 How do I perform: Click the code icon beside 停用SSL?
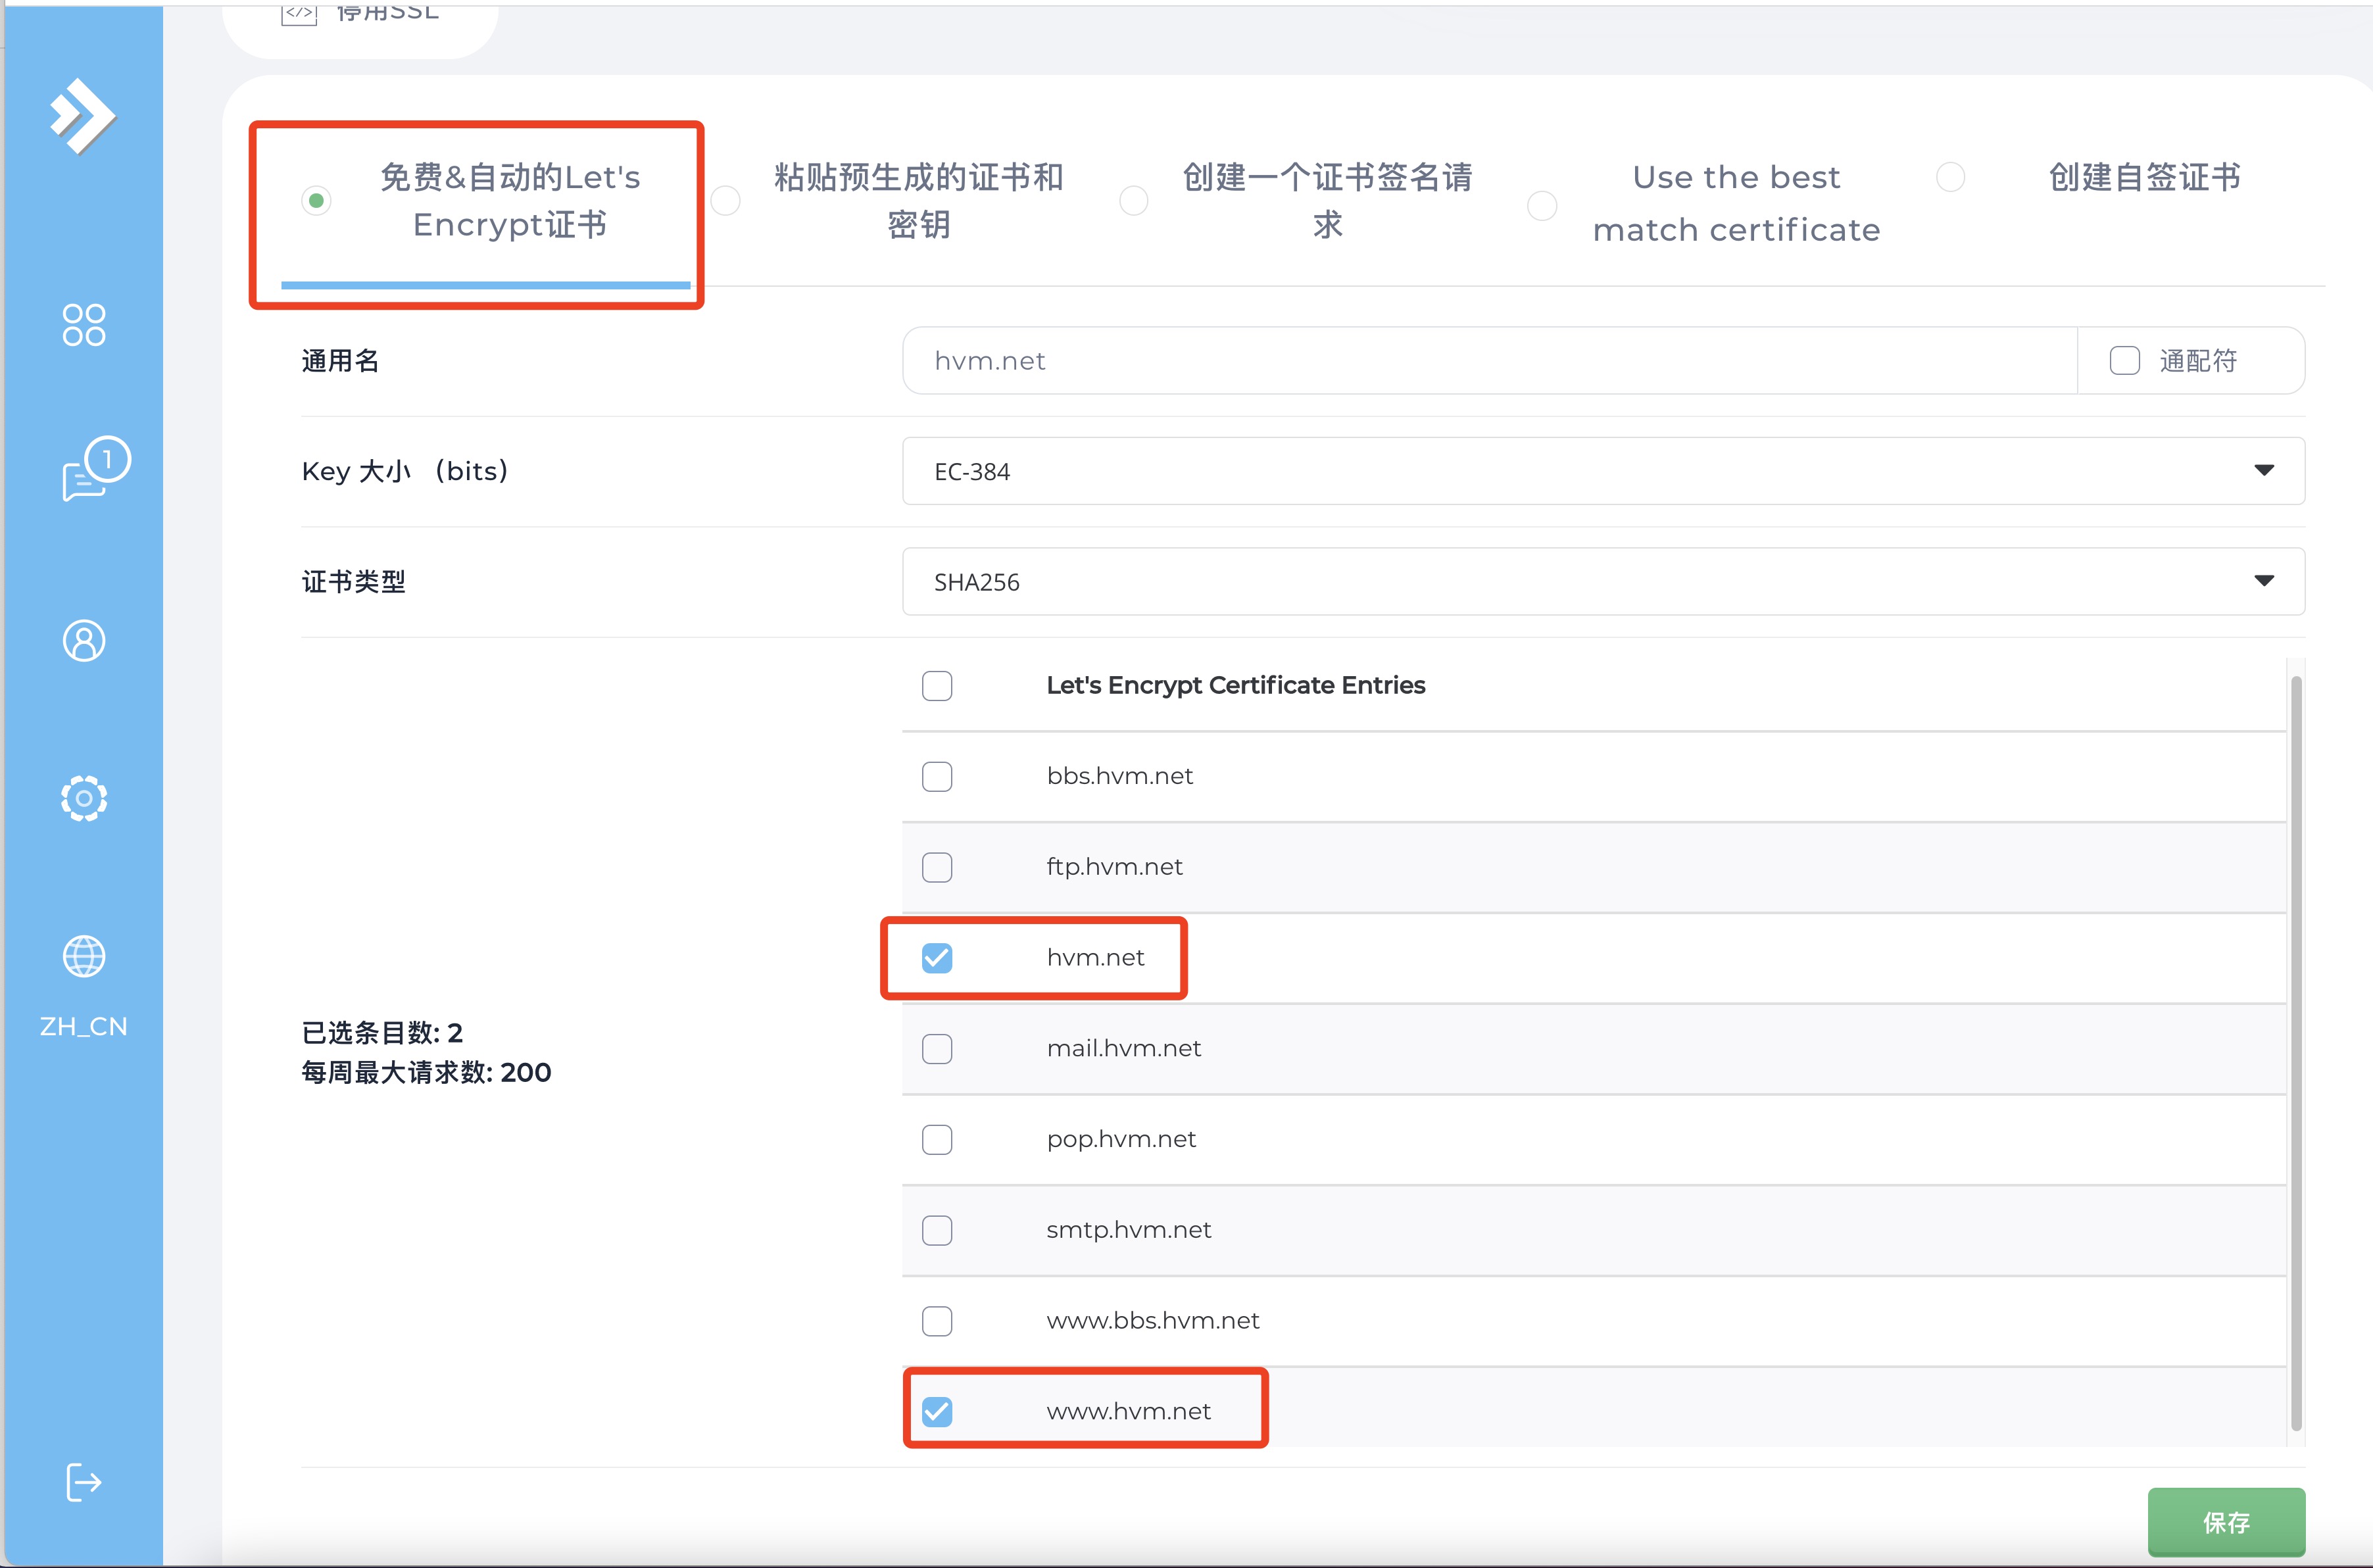coord(299,13)
